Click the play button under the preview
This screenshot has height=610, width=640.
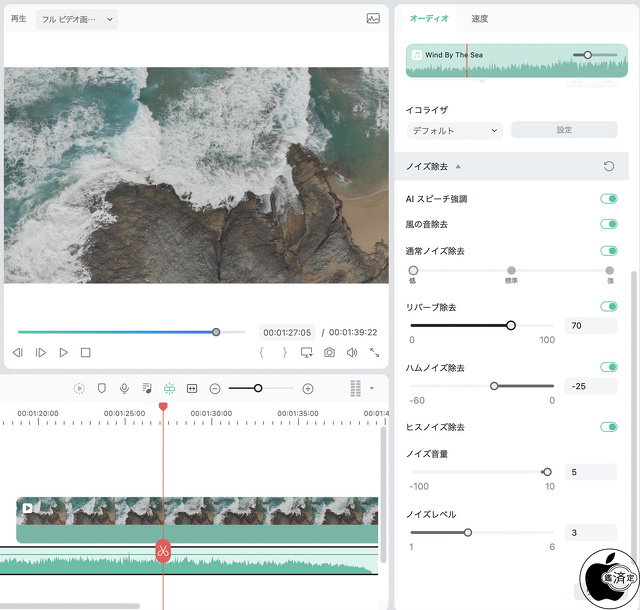click(63, 353)
